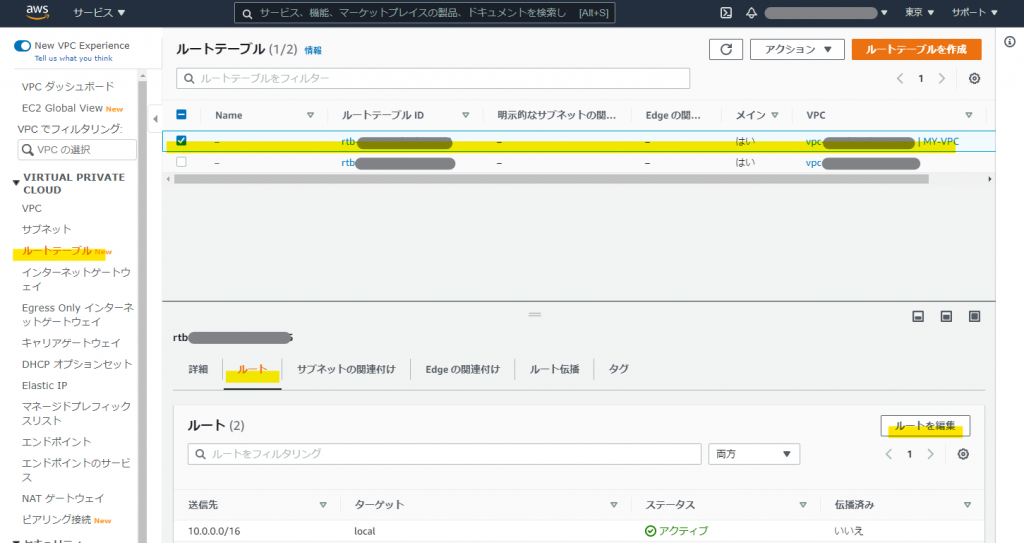Open the 東京 region selector
This screenshot has height=543, width=1024.
coord(919,13)
